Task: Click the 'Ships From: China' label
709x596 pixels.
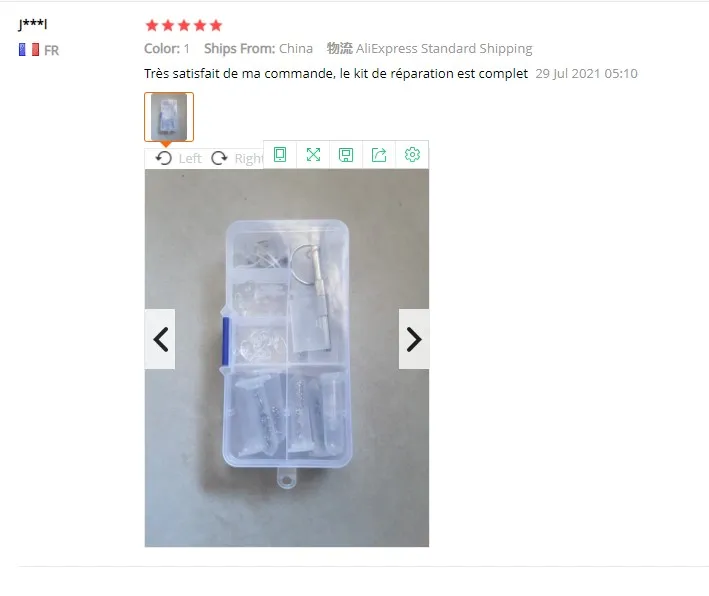Action: pyautogui.click(x=258, y=48)
